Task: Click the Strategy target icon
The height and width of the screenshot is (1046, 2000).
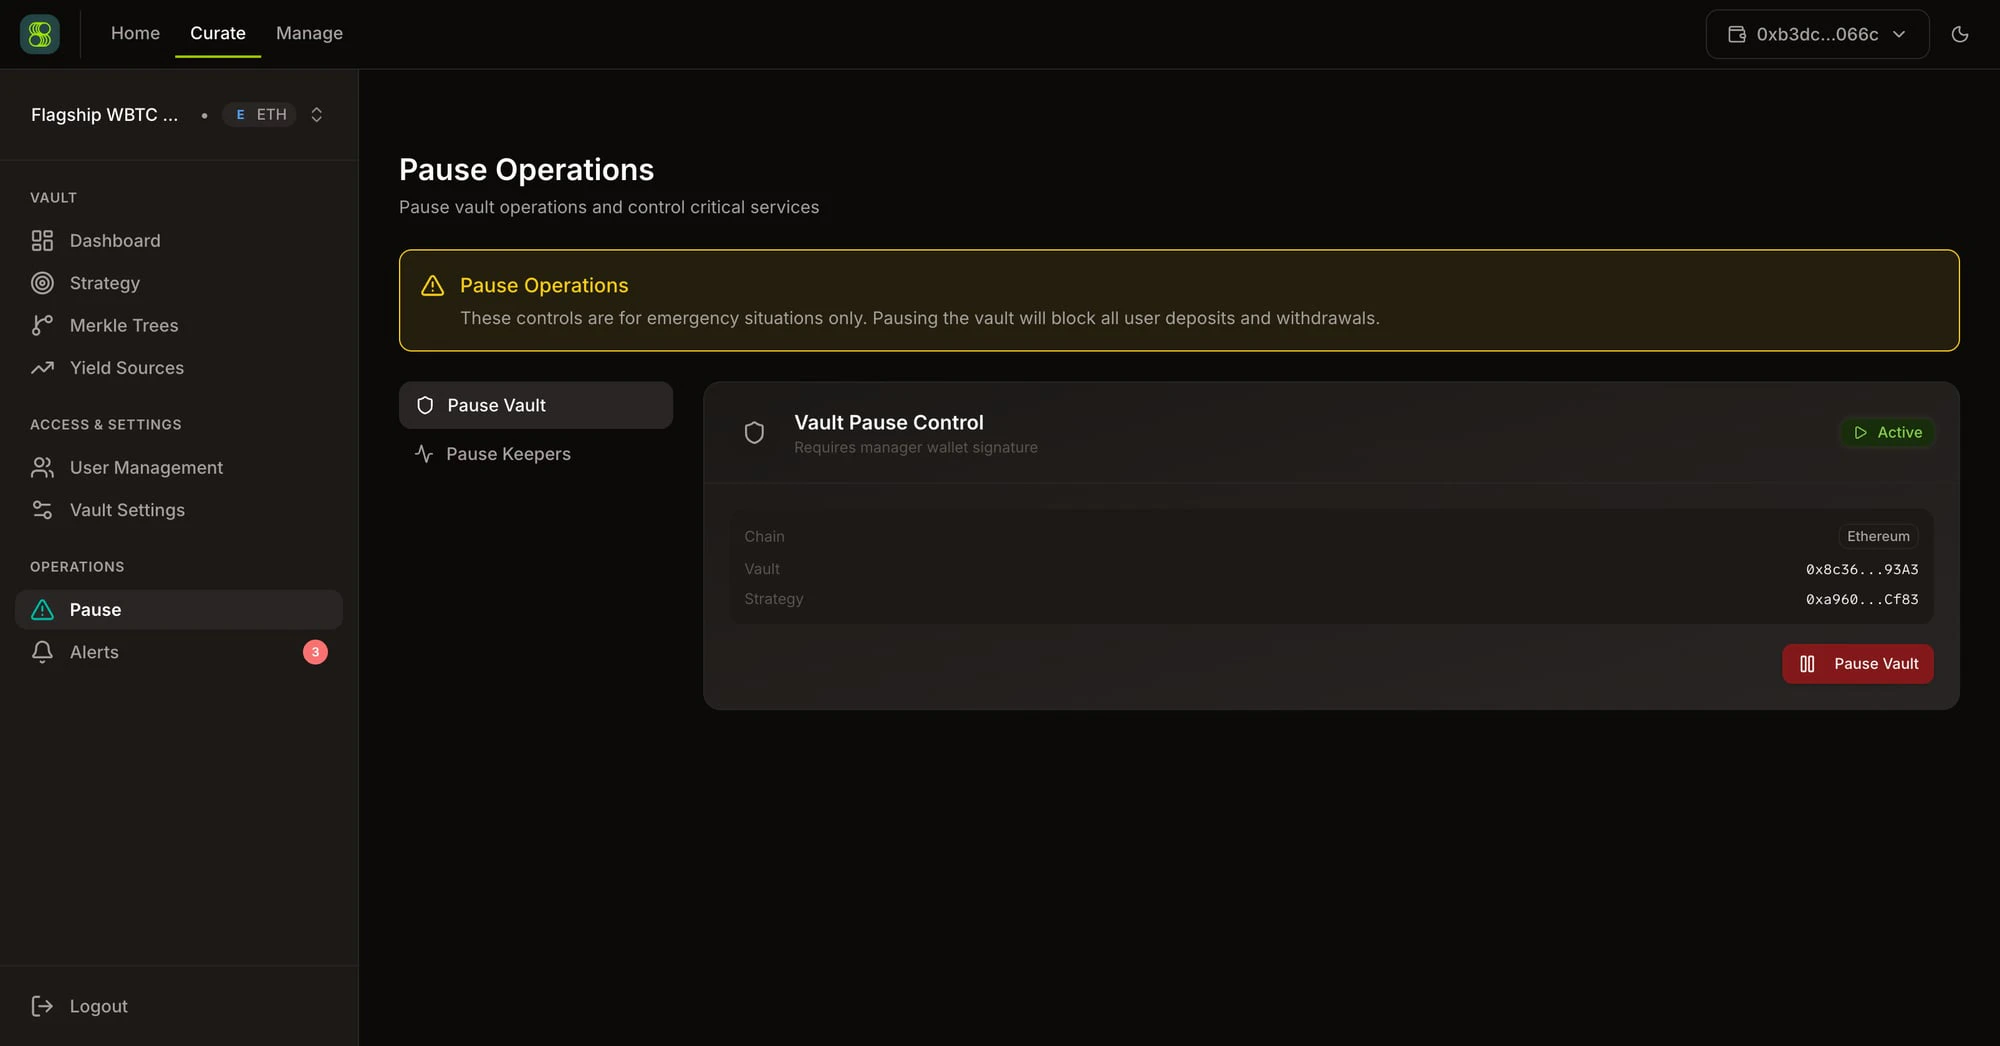Action: (42, 283)
